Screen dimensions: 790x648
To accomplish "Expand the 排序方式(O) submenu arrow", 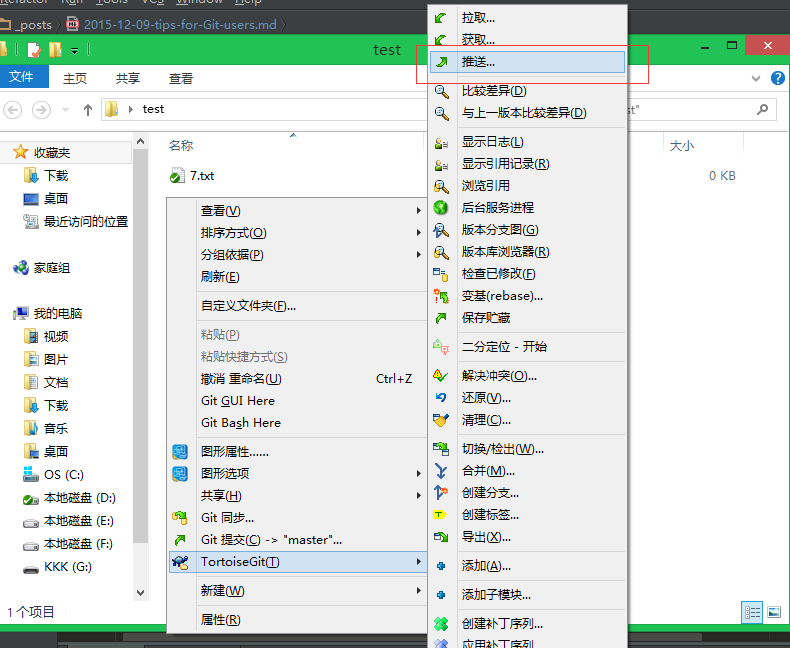I will pyautogui.click(x=419, y=232).
